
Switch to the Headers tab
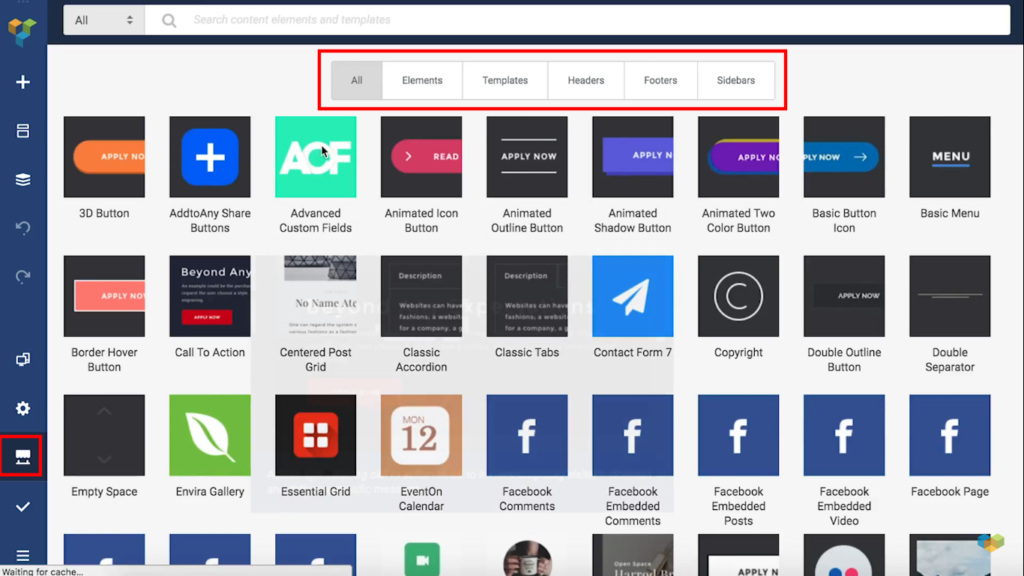(586, 80)
